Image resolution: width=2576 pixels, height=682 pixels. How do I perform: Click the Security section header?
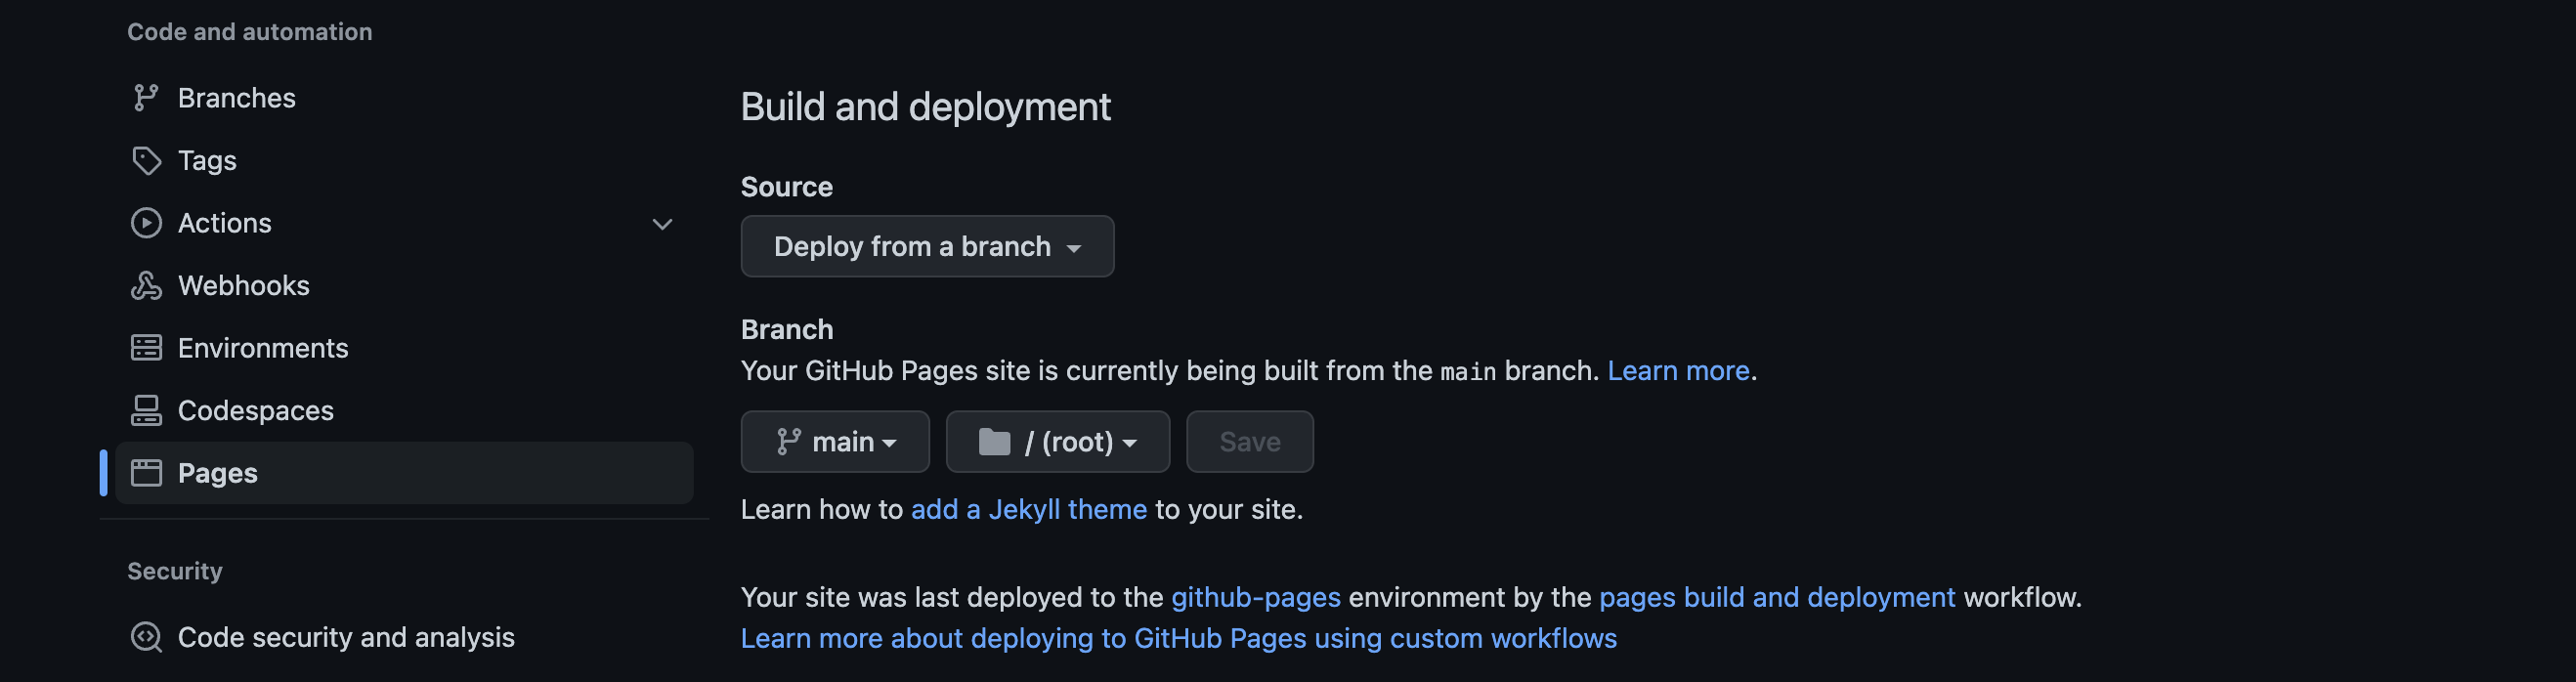174,571
